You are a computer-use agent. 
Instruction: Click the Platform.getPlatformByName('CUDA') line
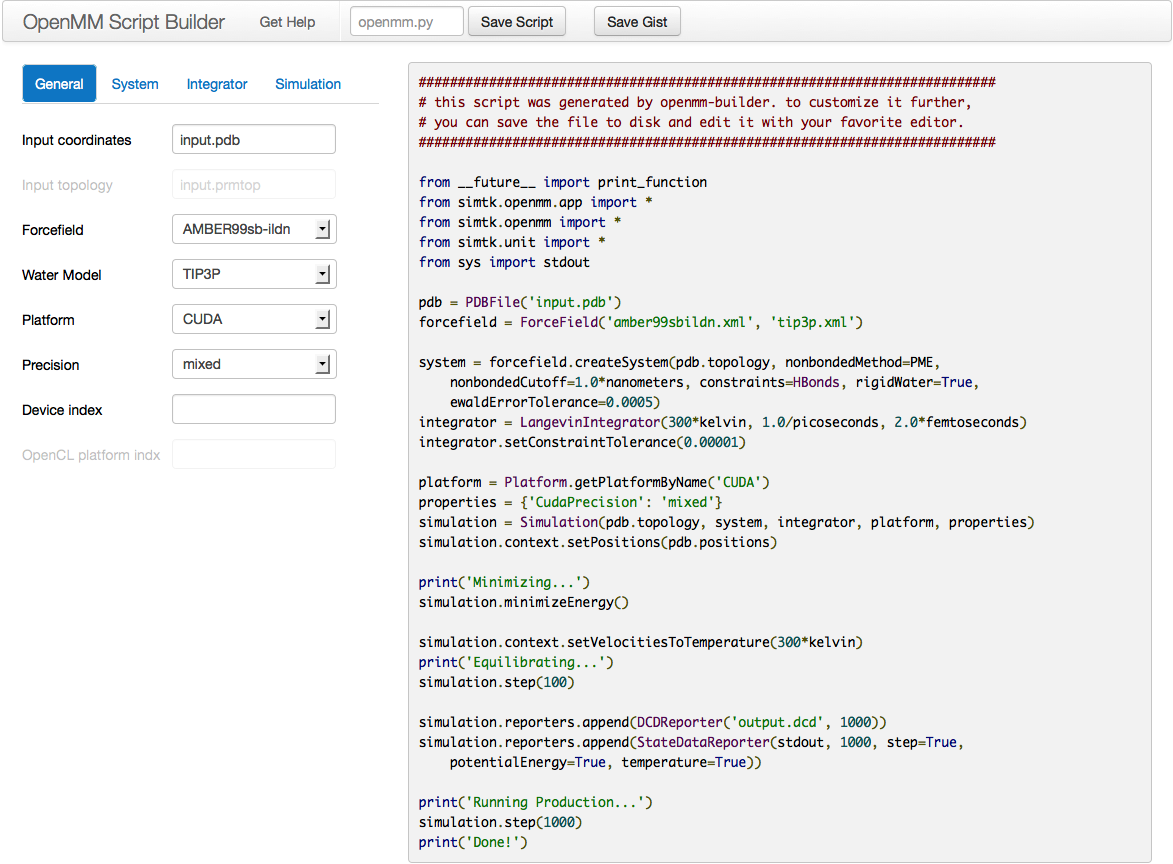click(x=594, y=482)
